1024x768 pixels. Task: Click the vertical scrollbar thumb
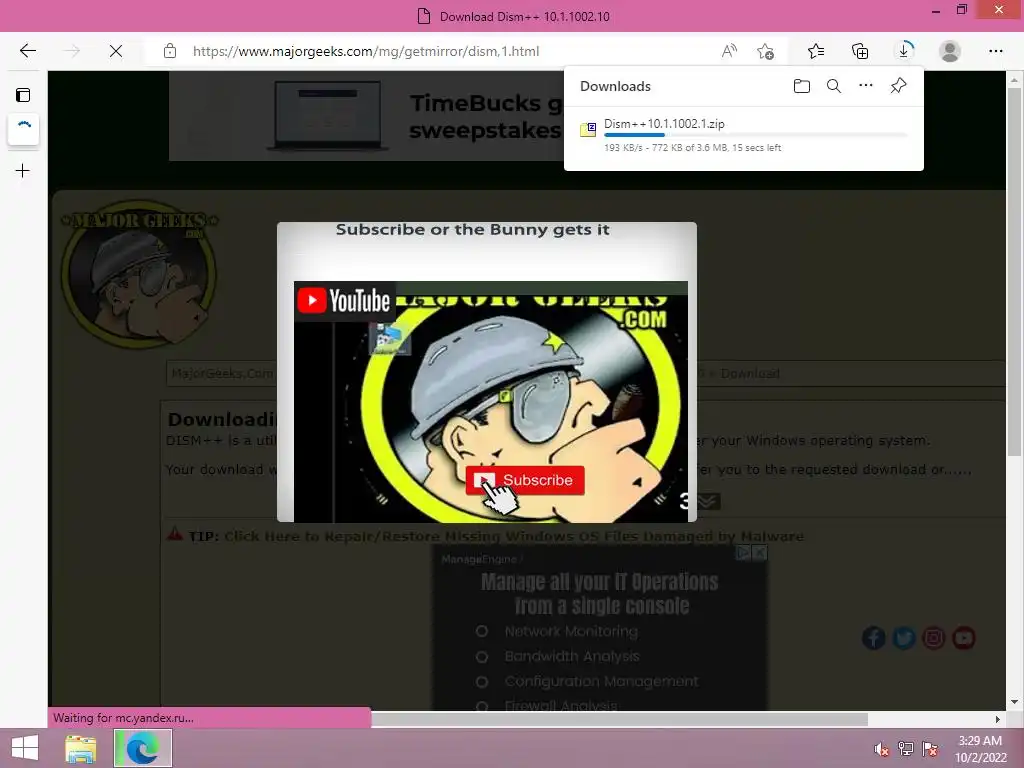pos(1014,271)
